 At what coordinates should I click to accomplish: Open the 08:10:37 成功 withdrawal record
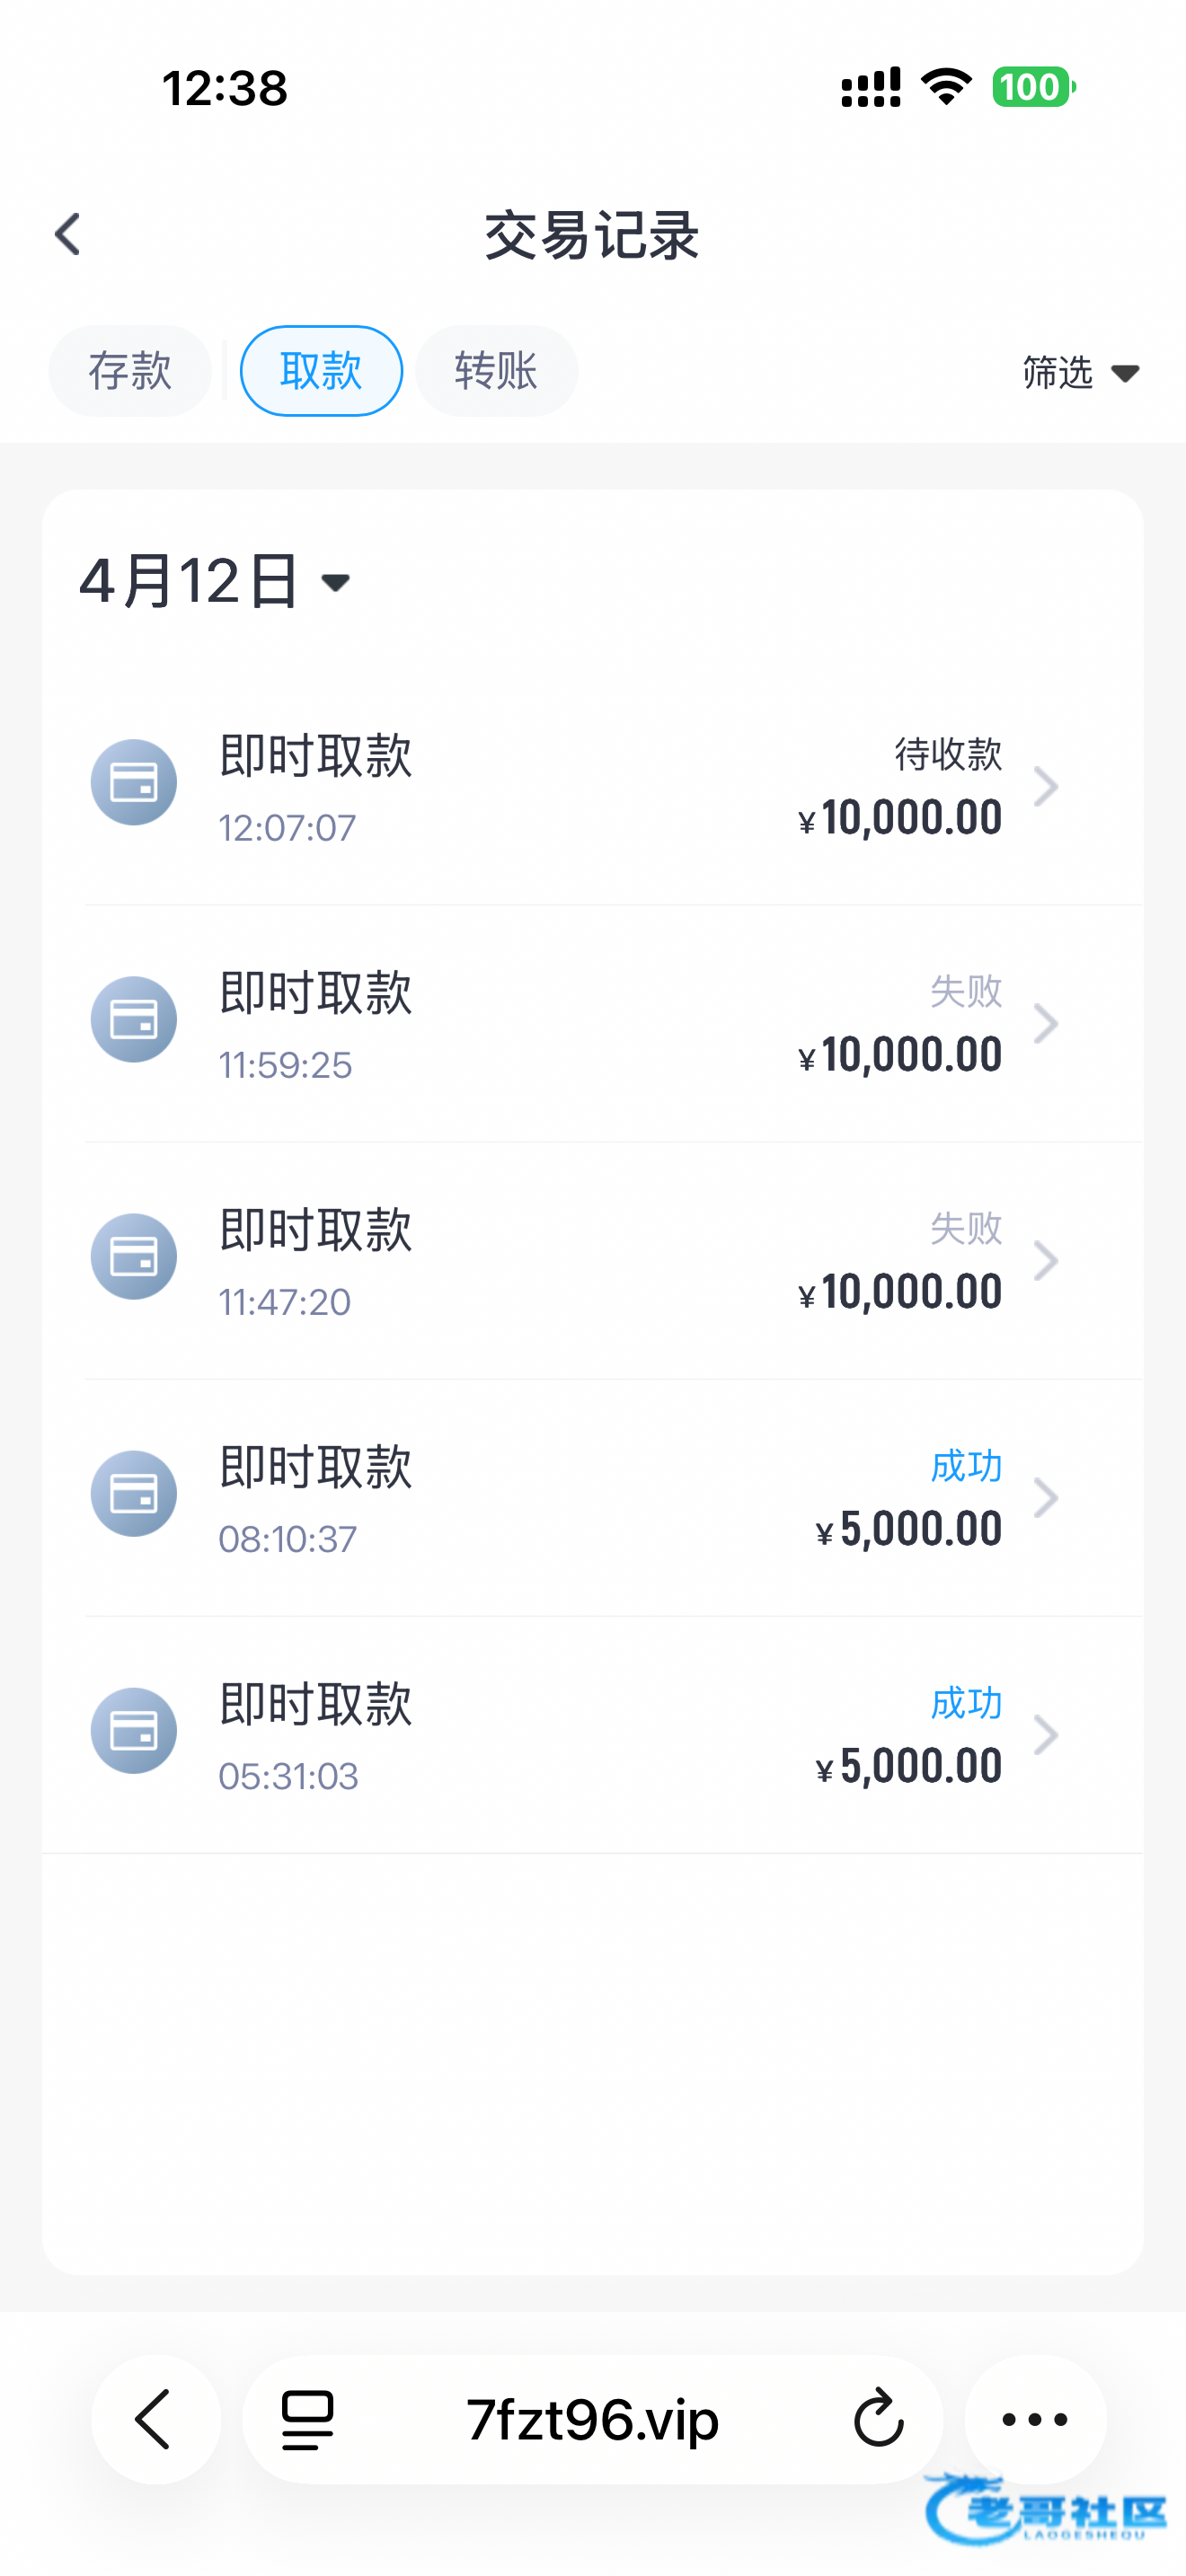tap(600, 1497)
